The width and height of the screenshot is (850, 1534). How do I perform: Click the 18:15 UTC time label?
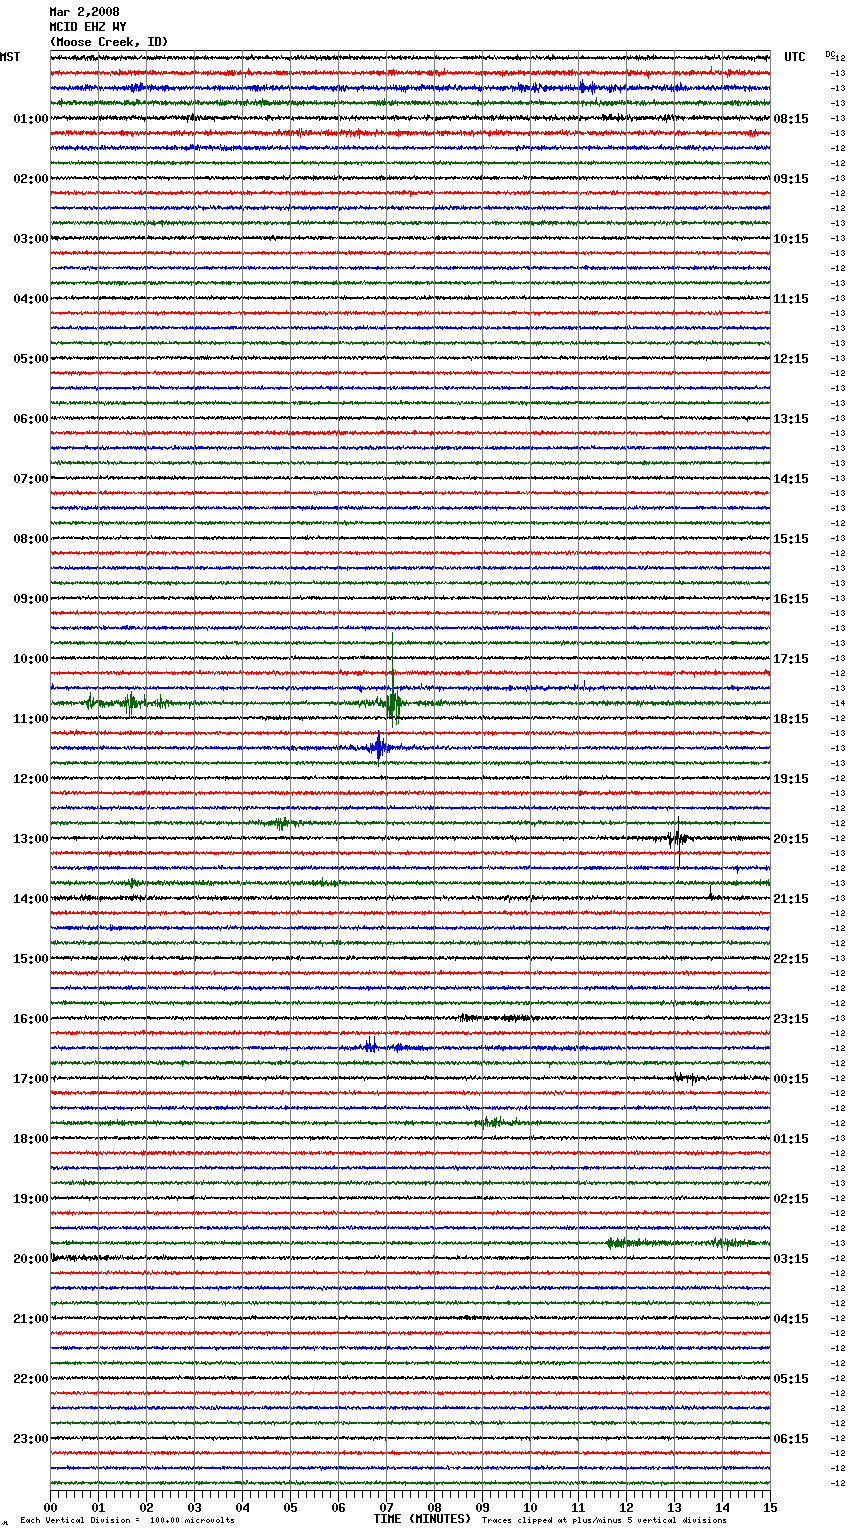click(791, 719)
